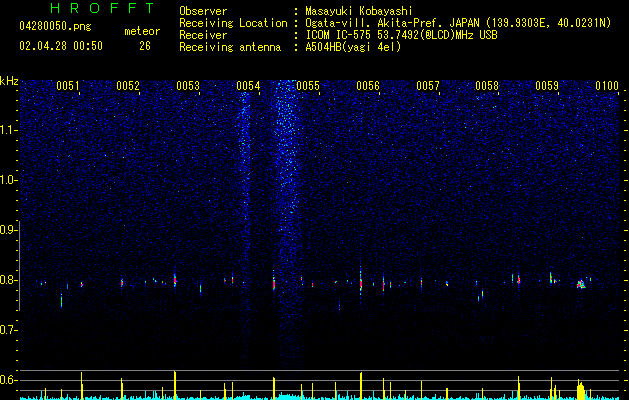Click the Observer label
Viewport: 629px width, 400px height.
(203, 11)
